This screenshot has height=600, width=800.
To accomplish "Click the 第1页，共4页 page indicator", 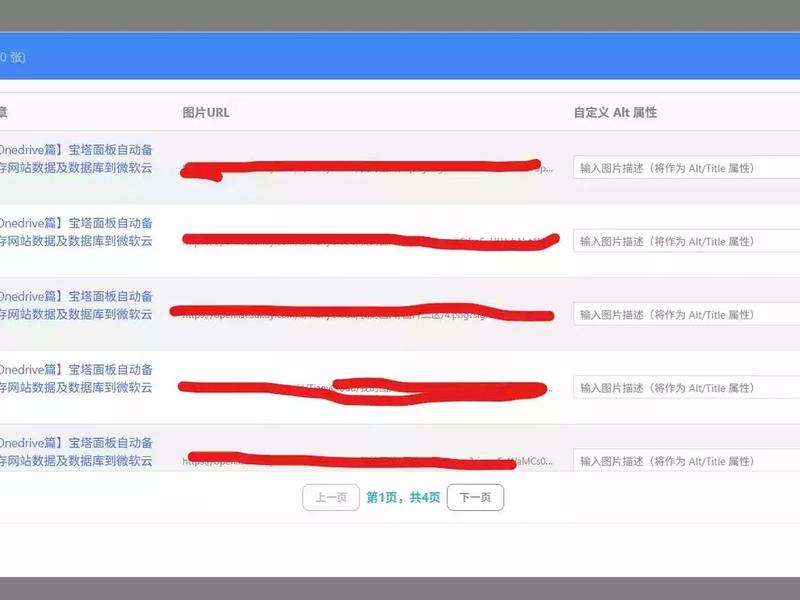I will click(x=403, y=497).
